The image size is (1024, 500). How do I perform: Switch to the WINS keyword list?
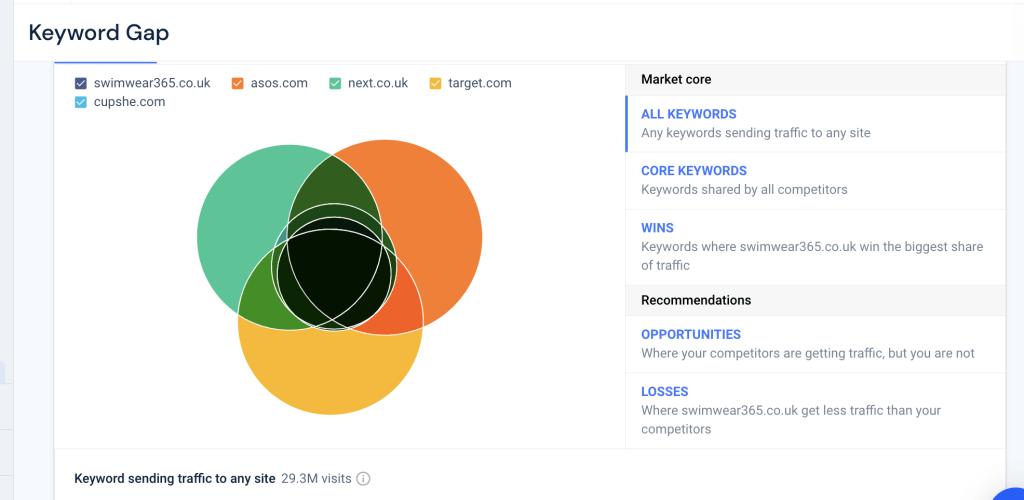657,228
